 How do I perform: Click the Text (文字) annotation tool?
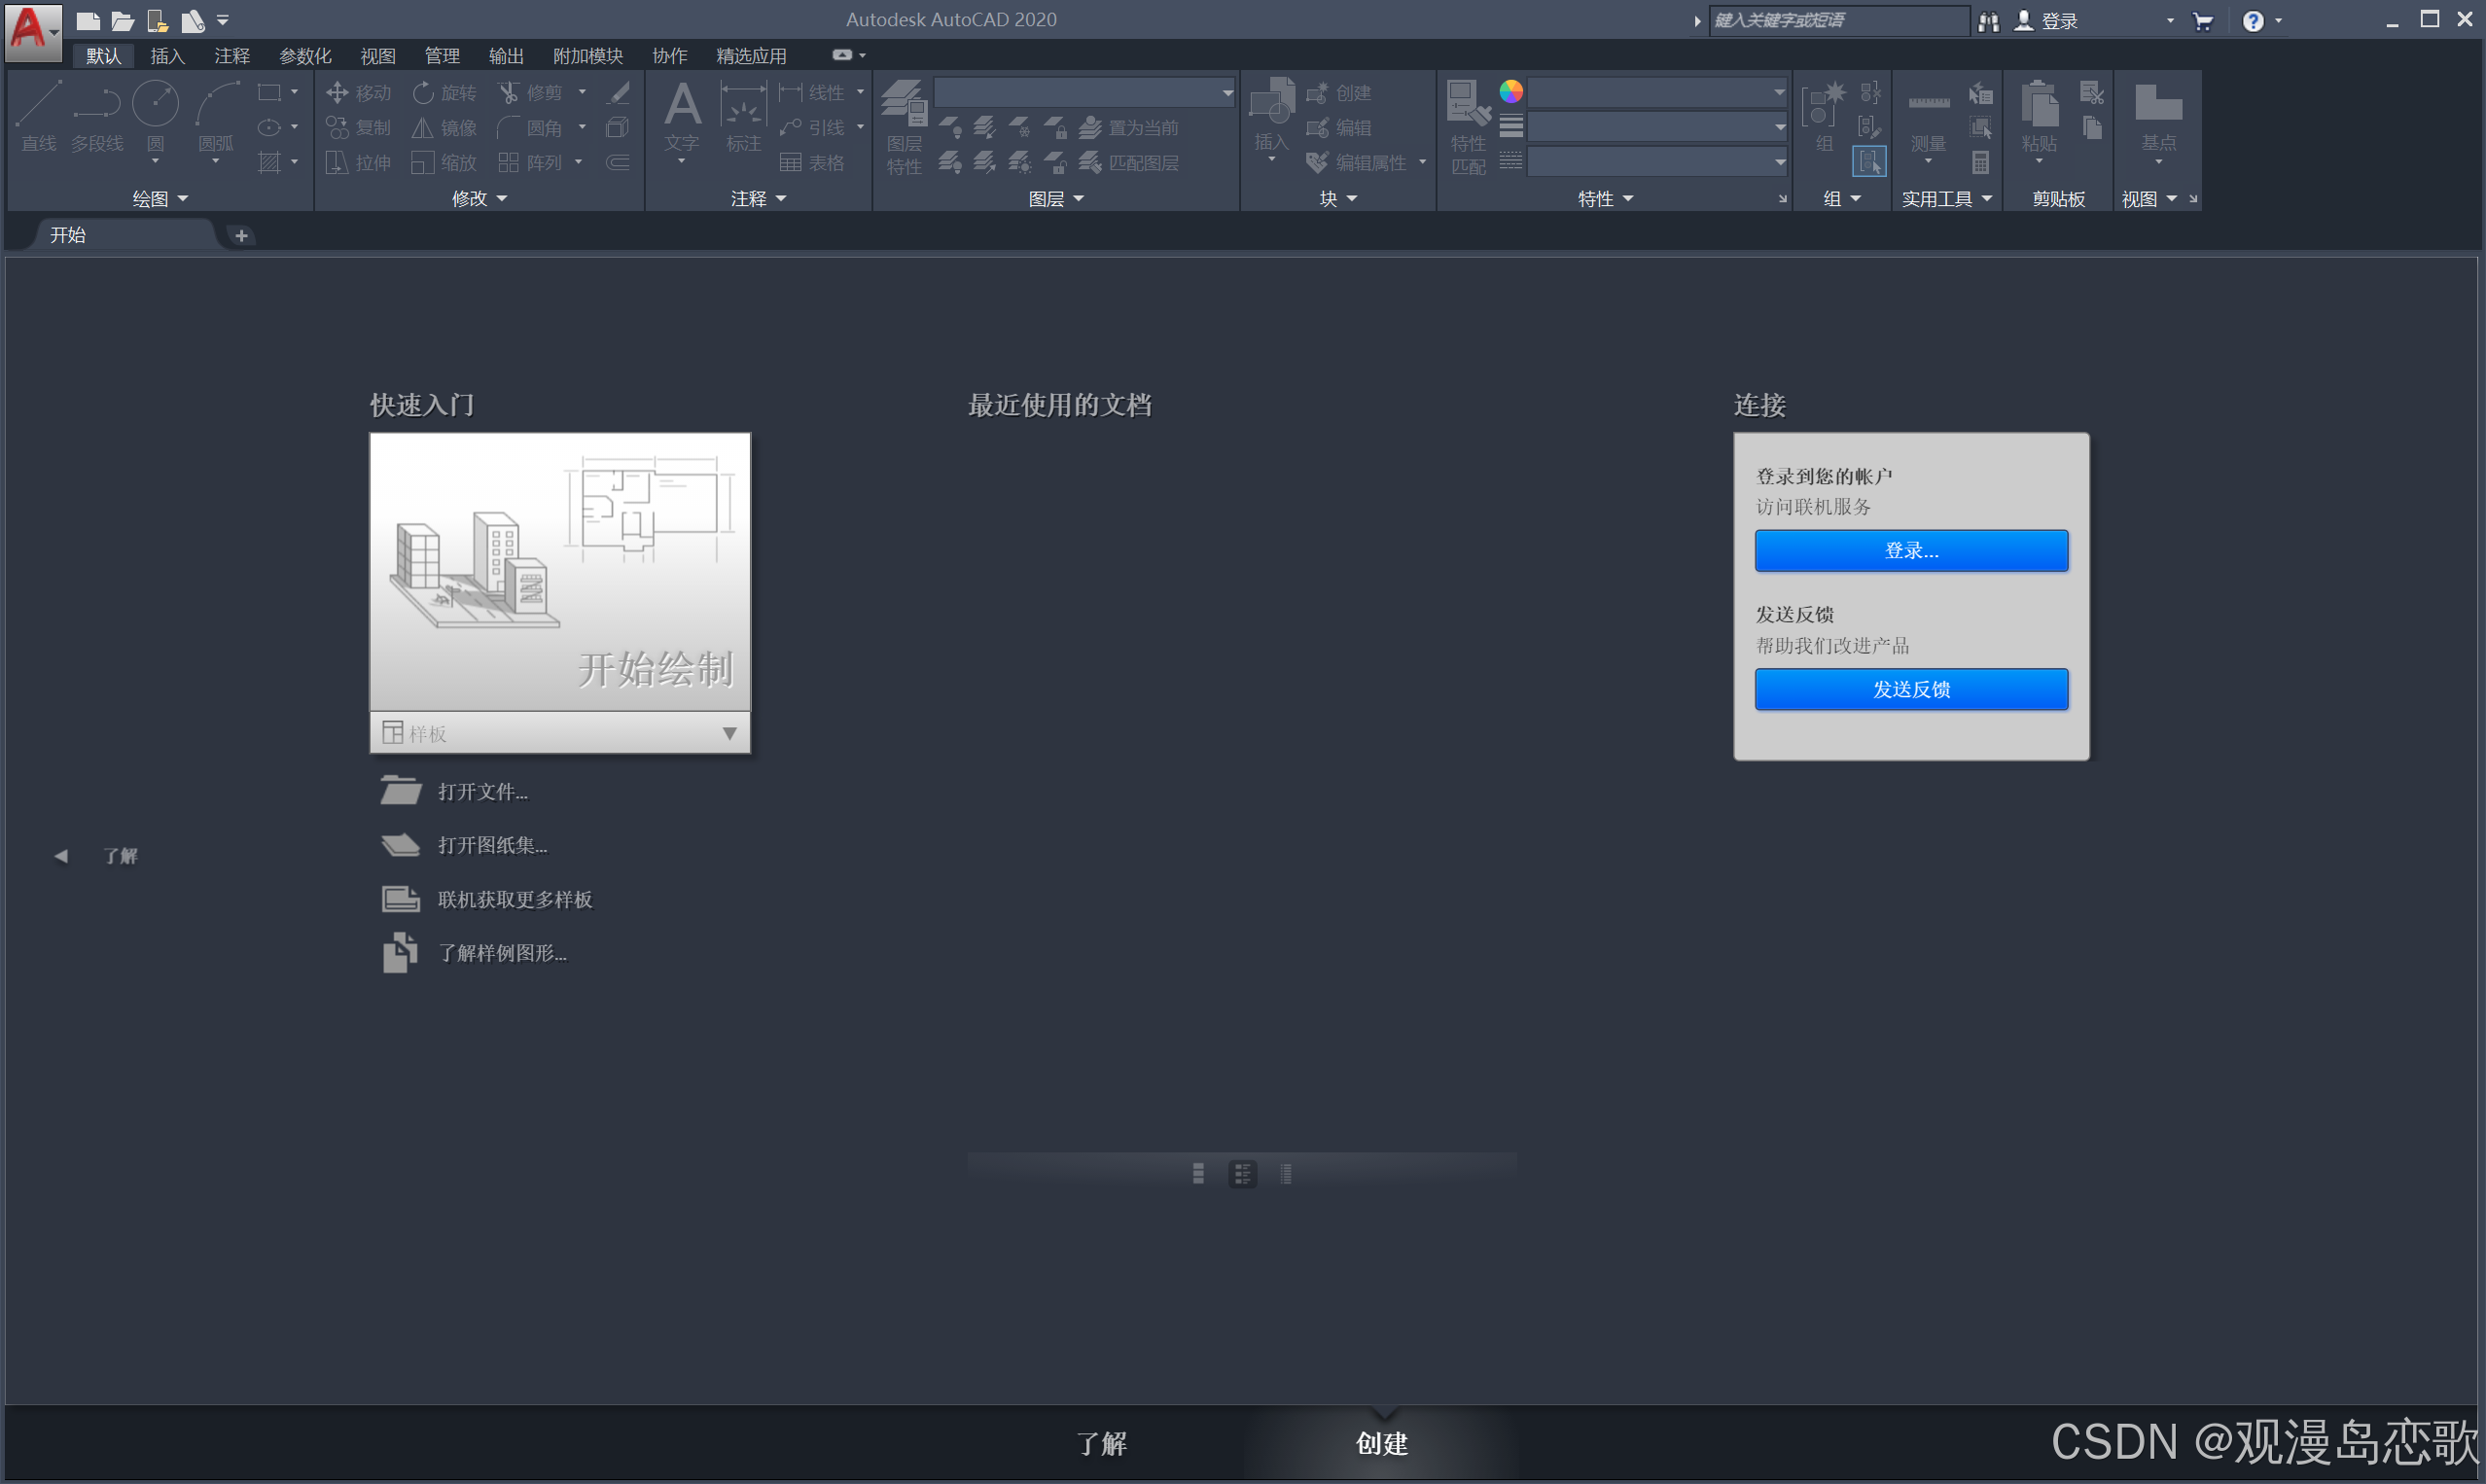[682, 105]
